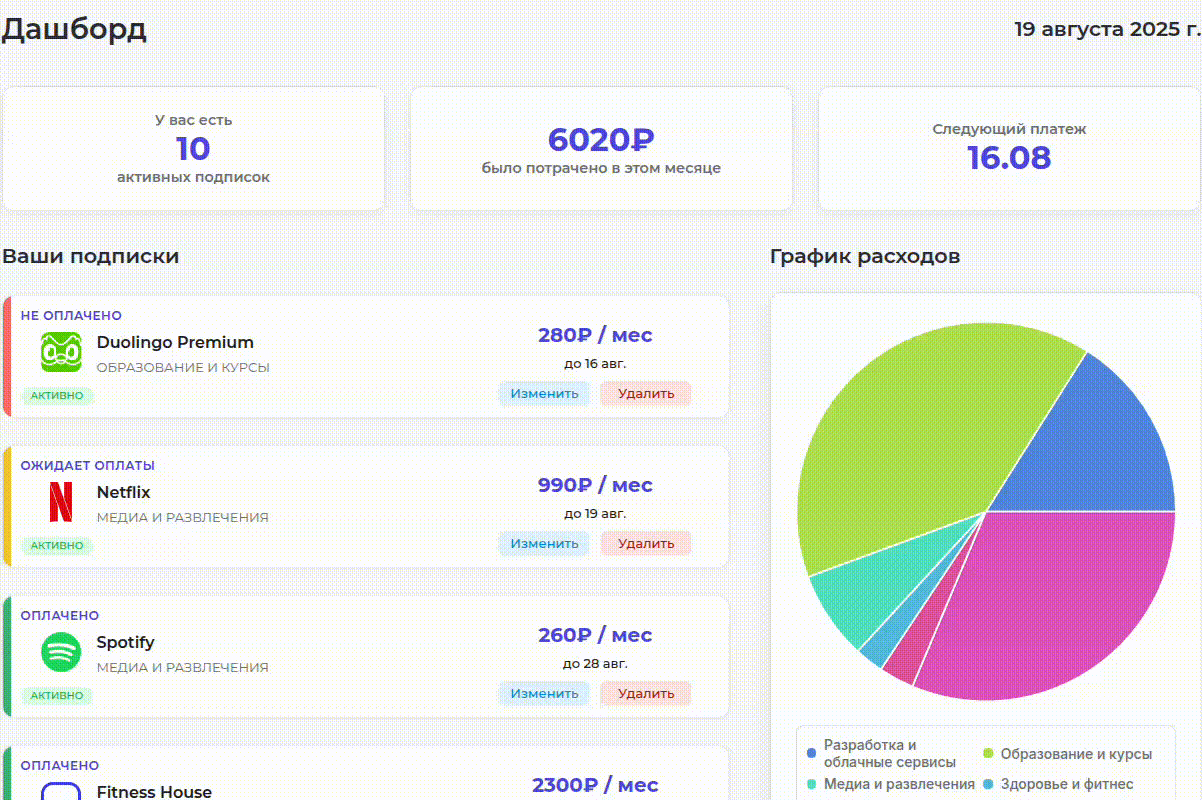Click МЕДИА И РАЗВЛЕЧЕНИЯ category under Spotify
Image resolution: width=1202 pixels, height=800 pixels.
coord(183,667)
